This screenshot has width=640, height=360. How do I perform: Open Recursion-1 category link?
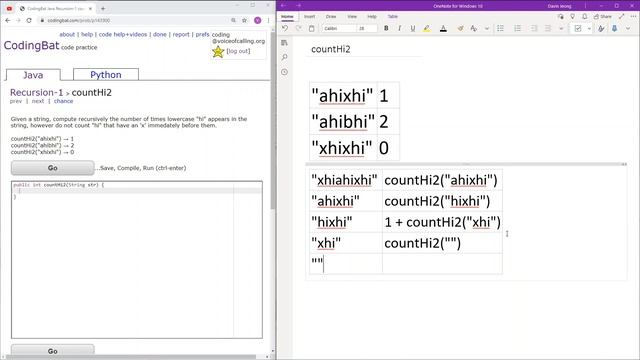pos(37,92)
